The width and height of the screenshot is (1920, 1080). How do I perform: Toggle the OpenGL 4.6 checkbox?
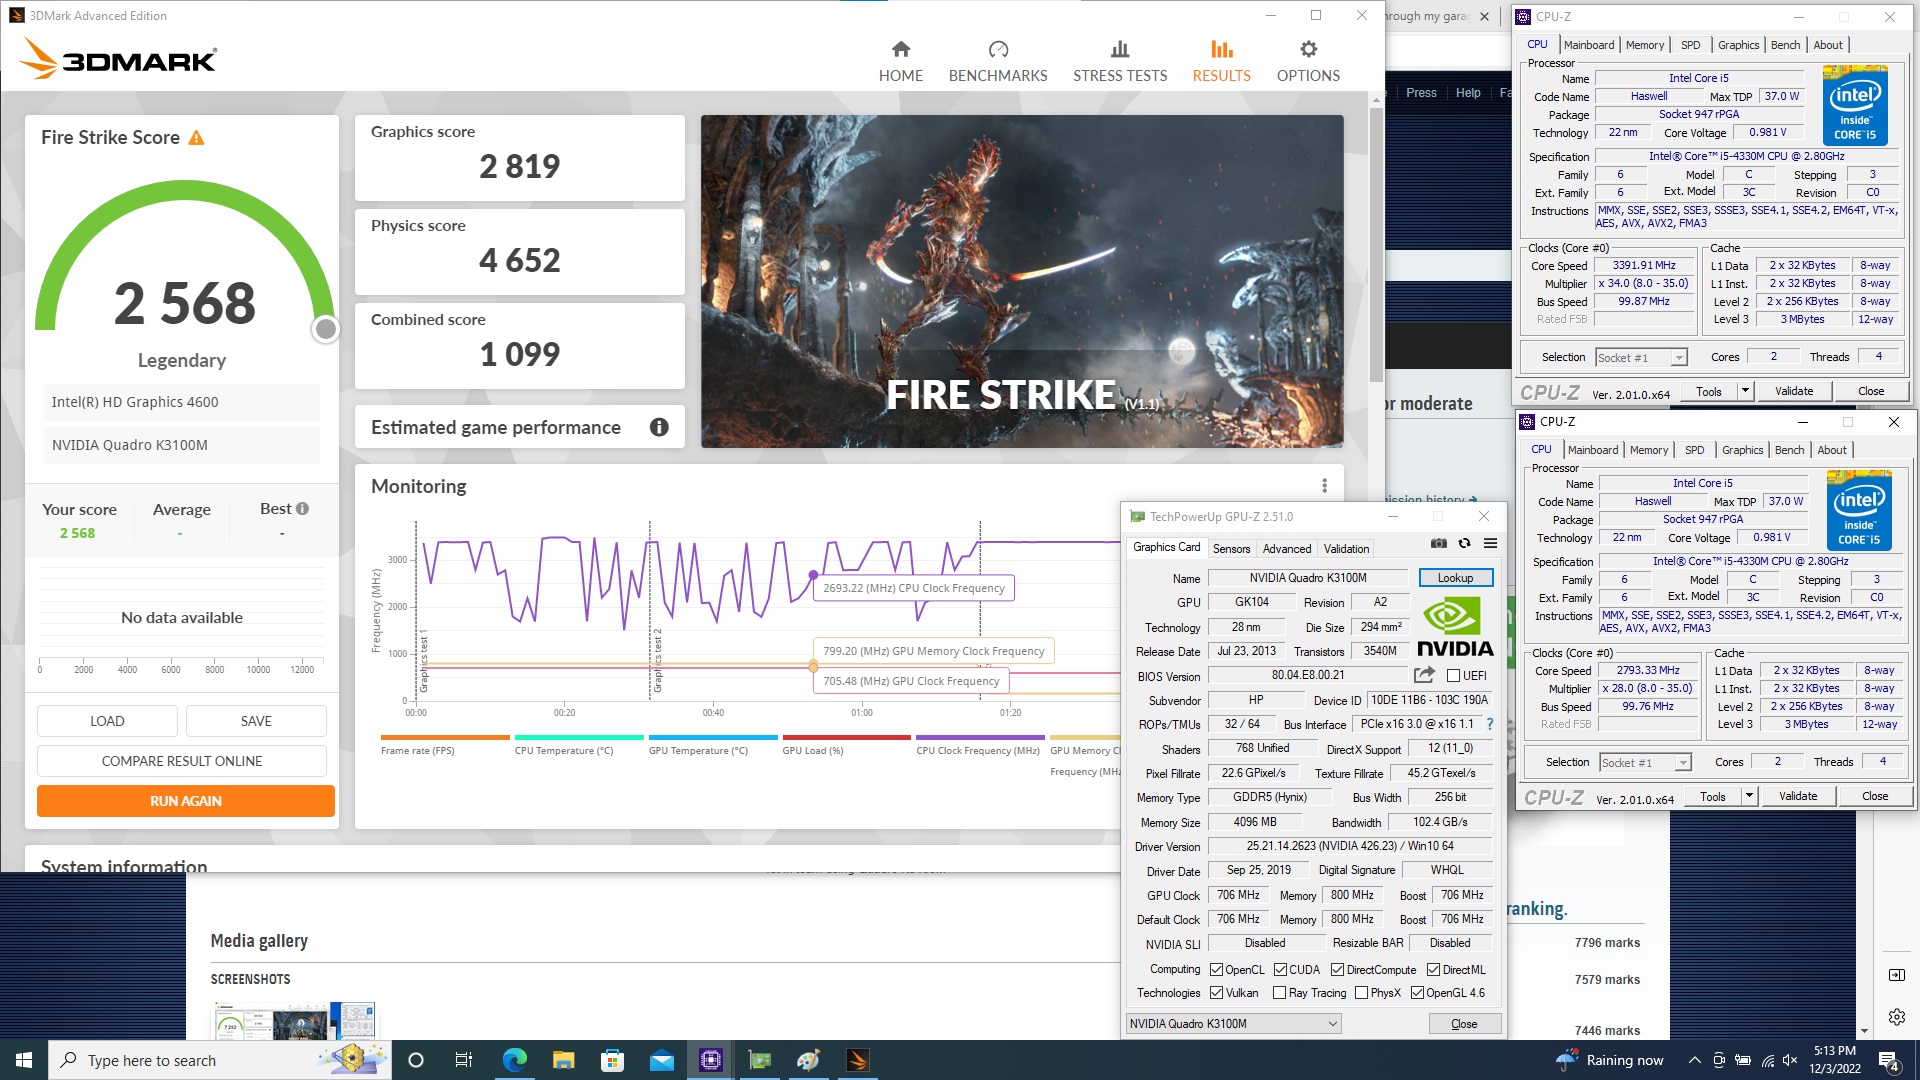point(1417,992)
